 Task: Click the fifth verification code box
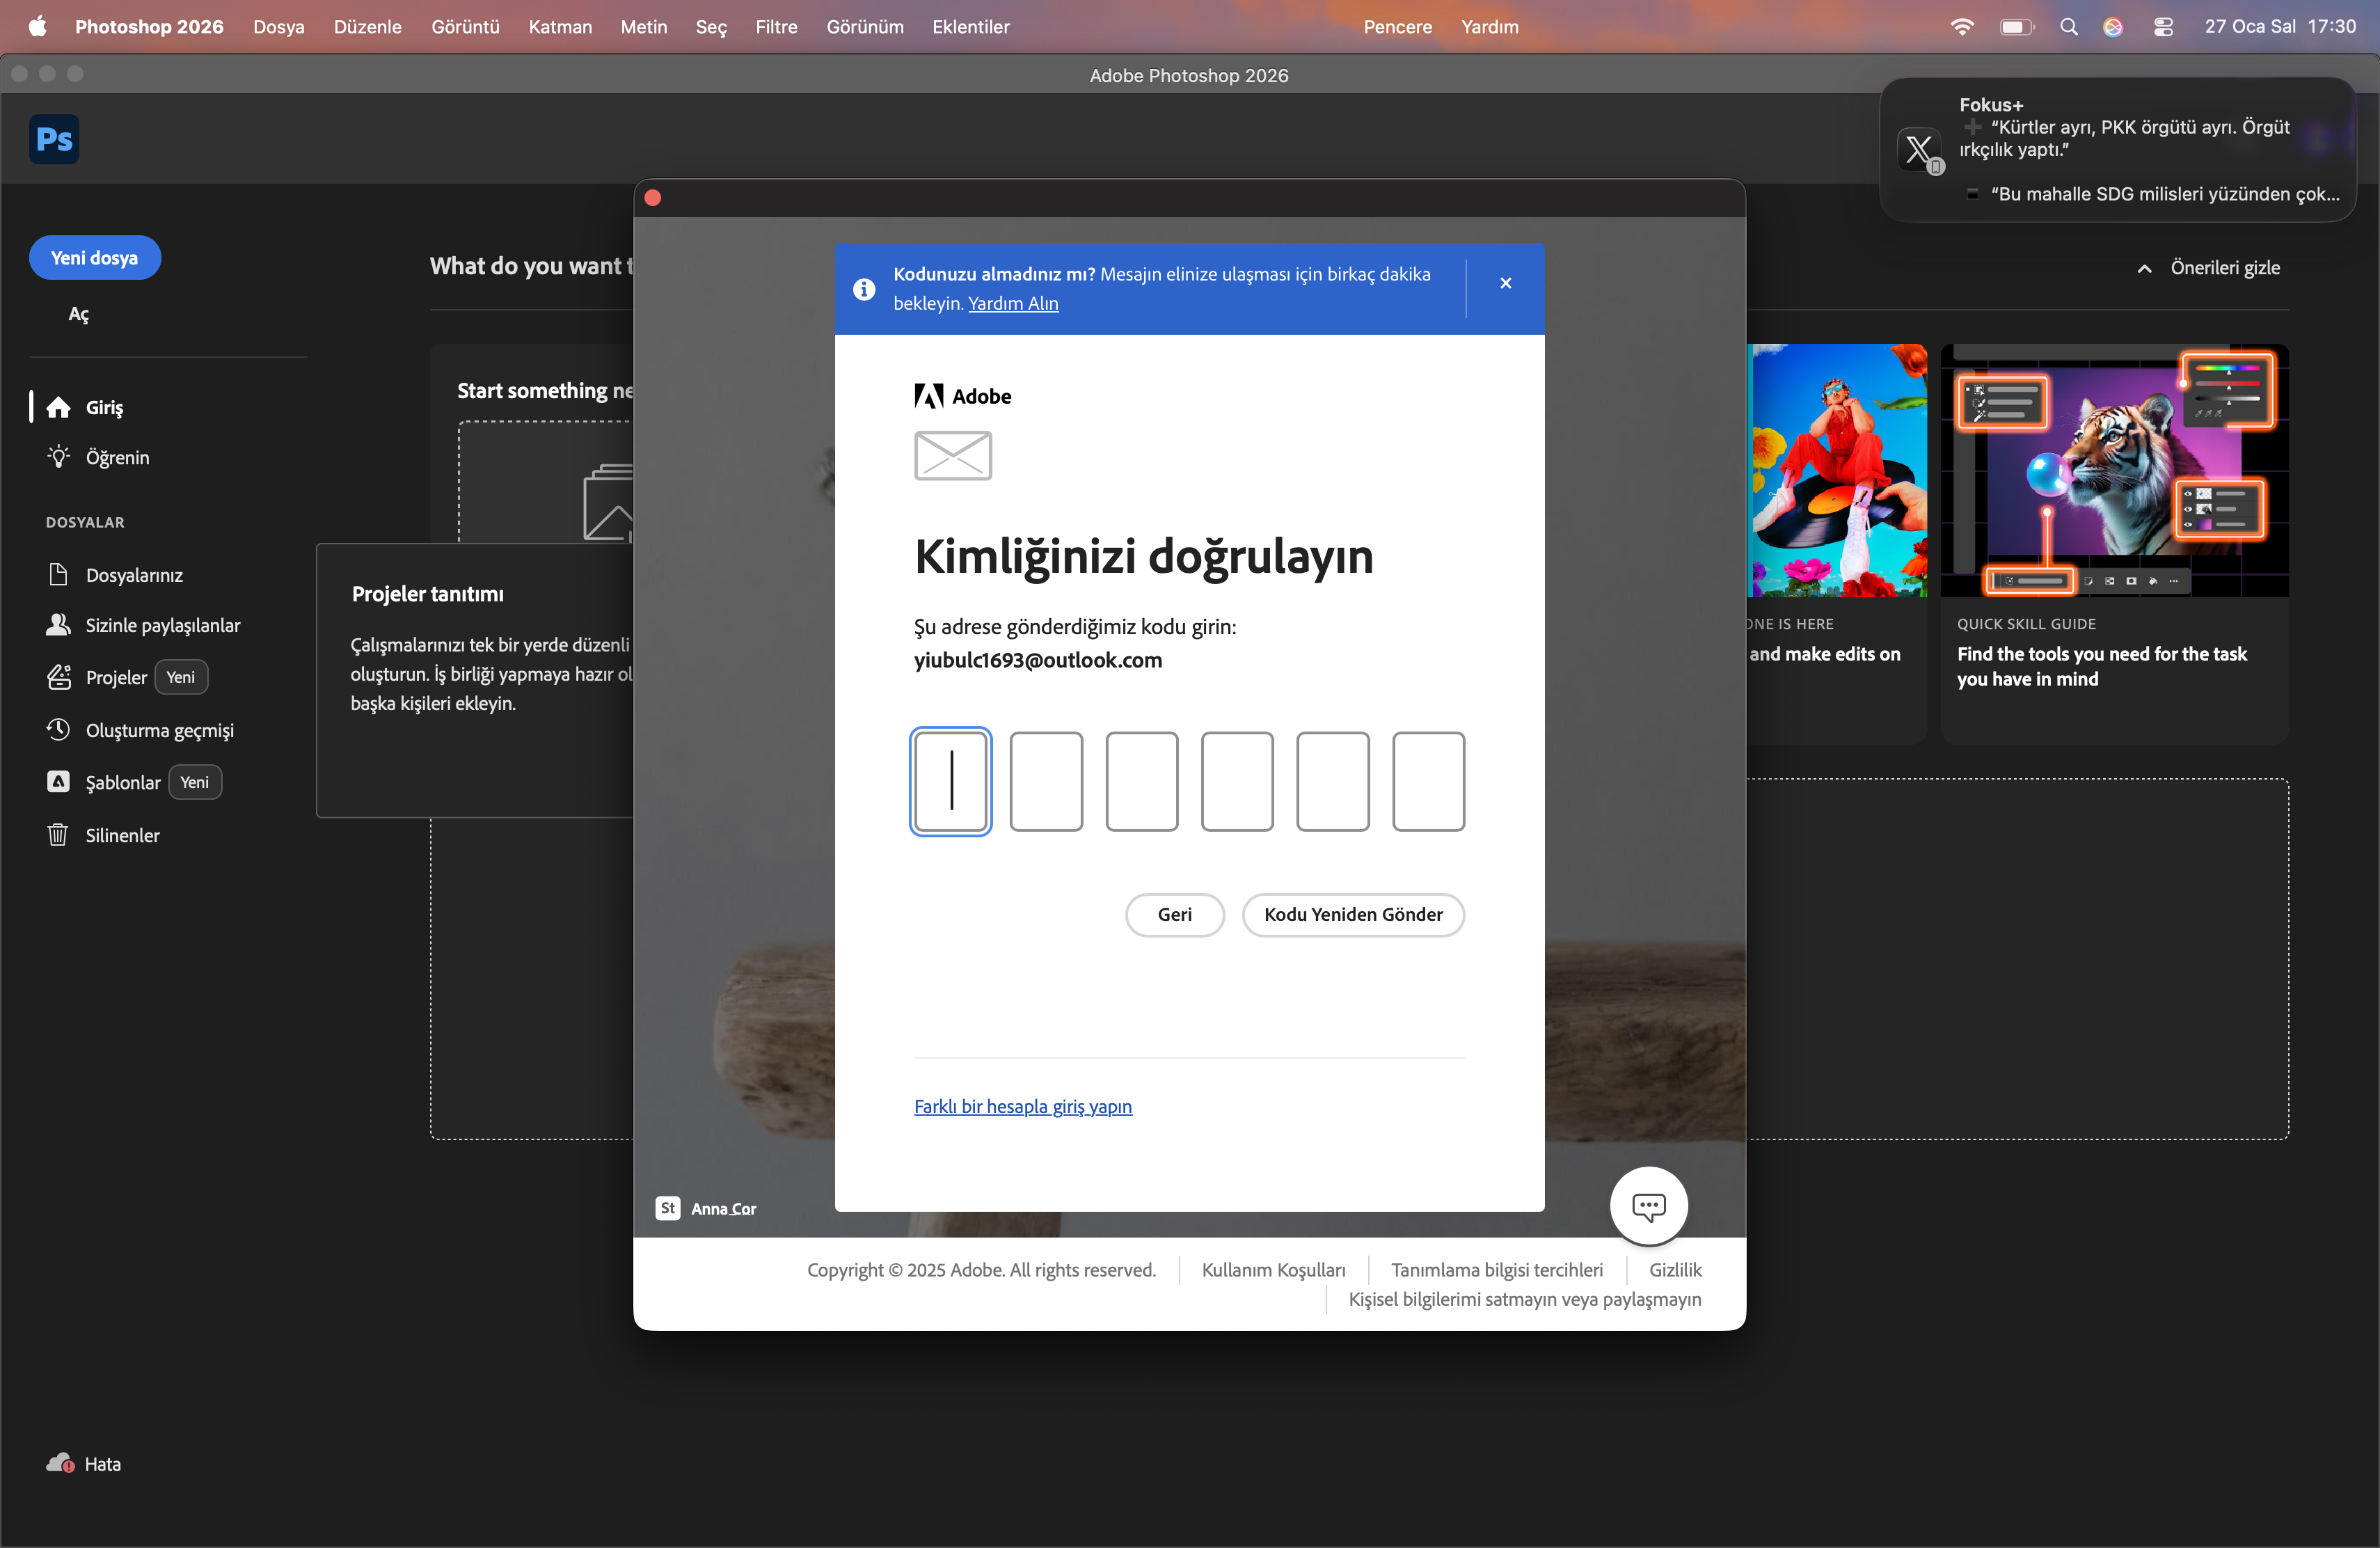(1333, 782)
